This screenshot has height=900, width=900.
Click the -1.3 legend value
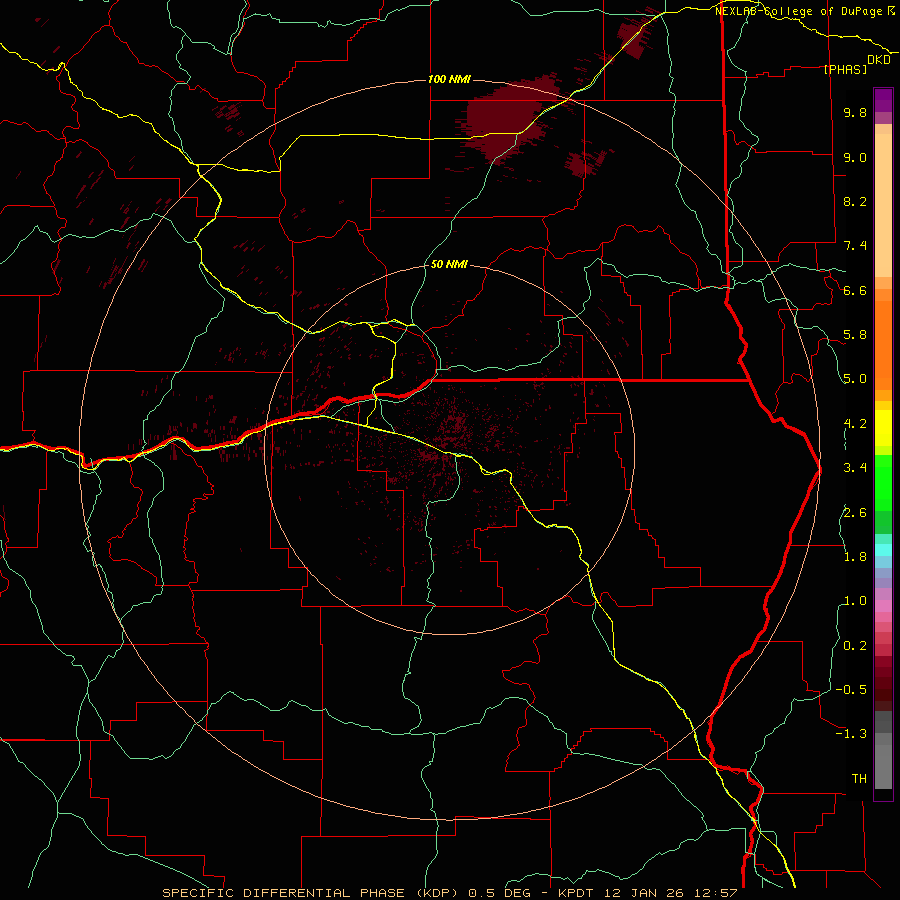[851, 734]
